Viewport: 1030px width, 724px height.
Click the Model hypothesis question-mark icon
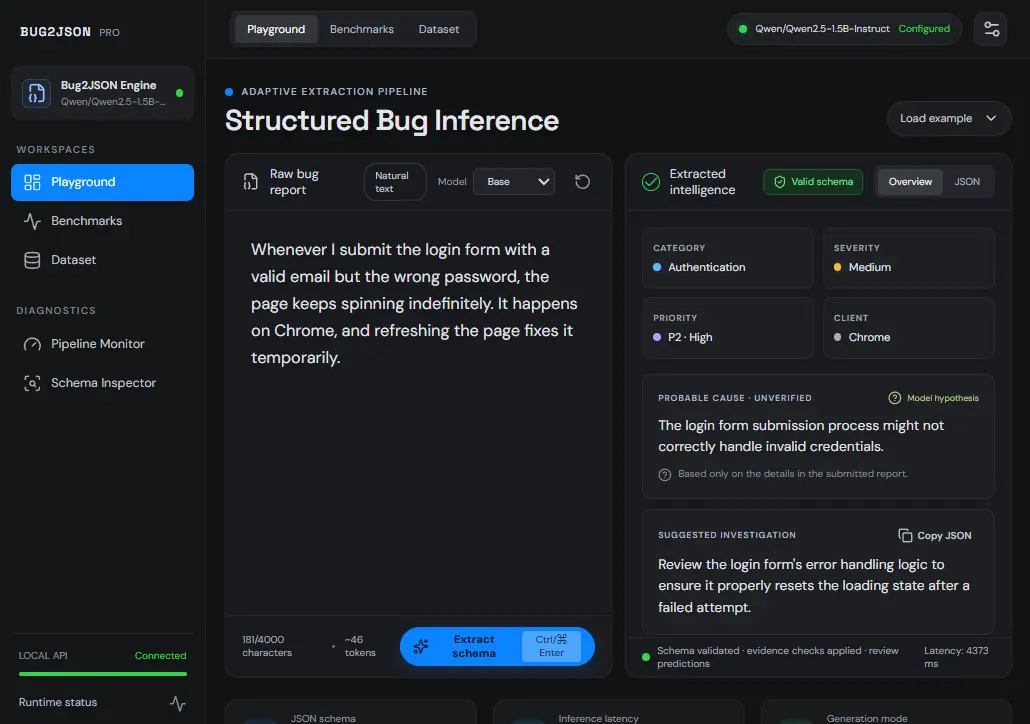click(x=894, y=397)
